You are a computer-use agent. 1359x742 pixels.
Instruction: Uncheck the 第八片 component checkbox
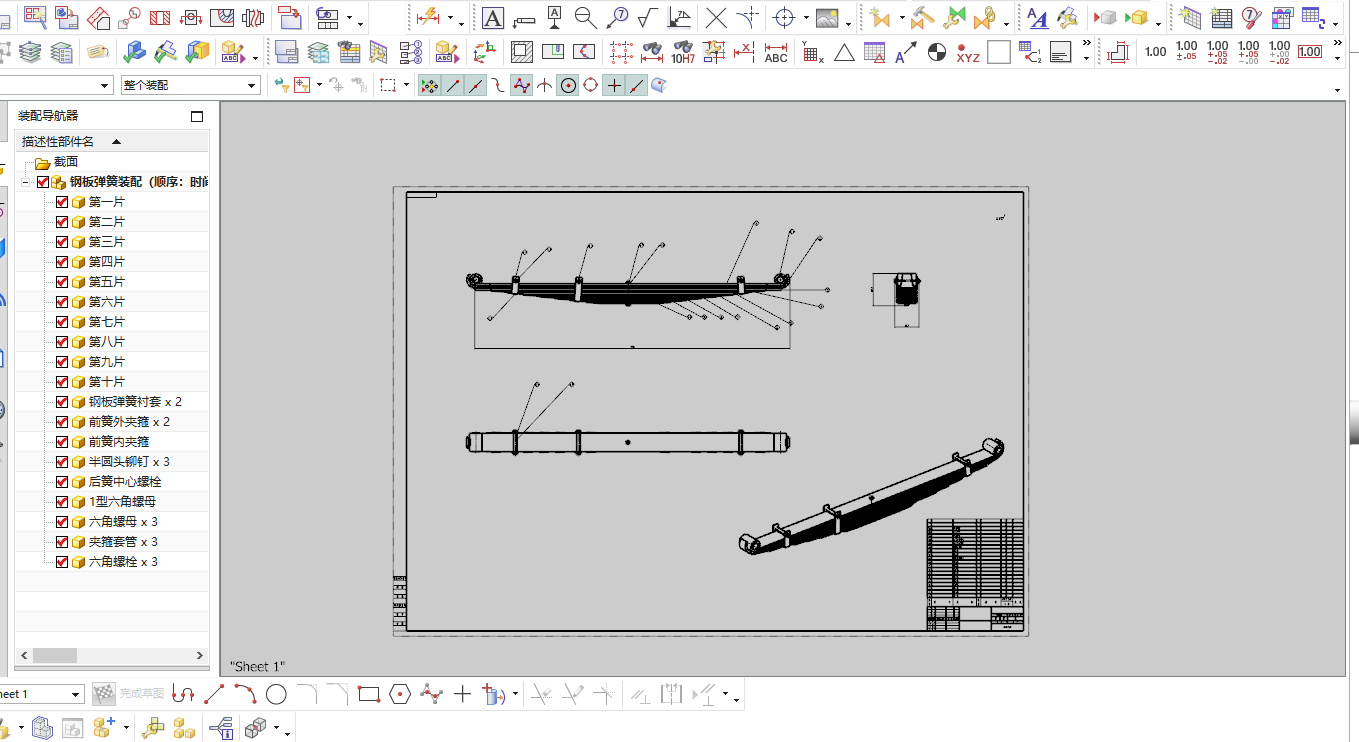pos(62,342)
